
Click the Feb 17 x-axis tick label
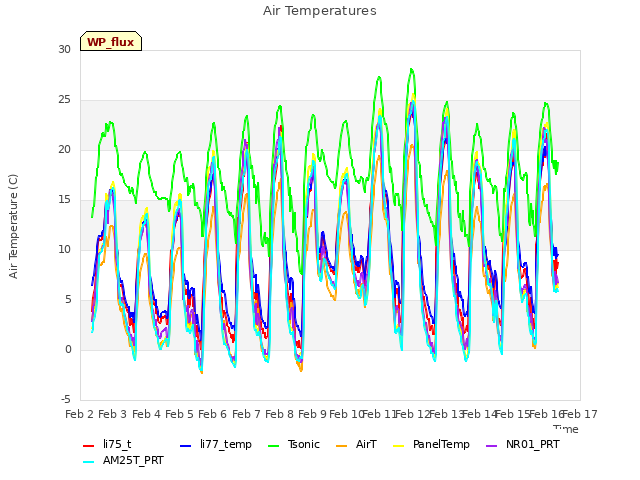coord(579,414)
